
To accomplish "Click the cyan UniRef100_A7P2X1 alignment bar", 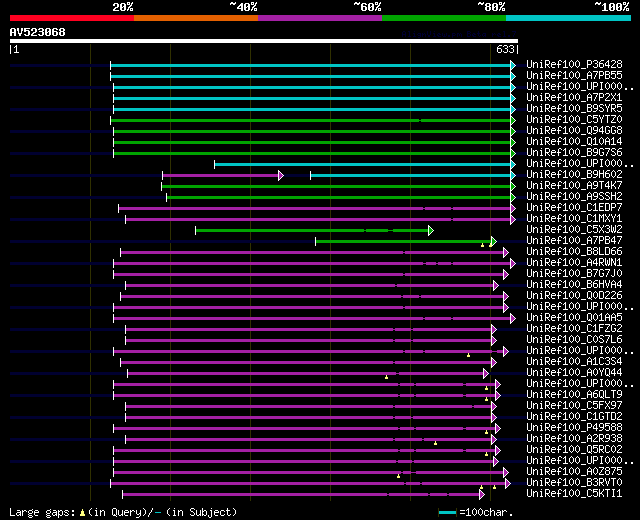I will click(312, 98).
